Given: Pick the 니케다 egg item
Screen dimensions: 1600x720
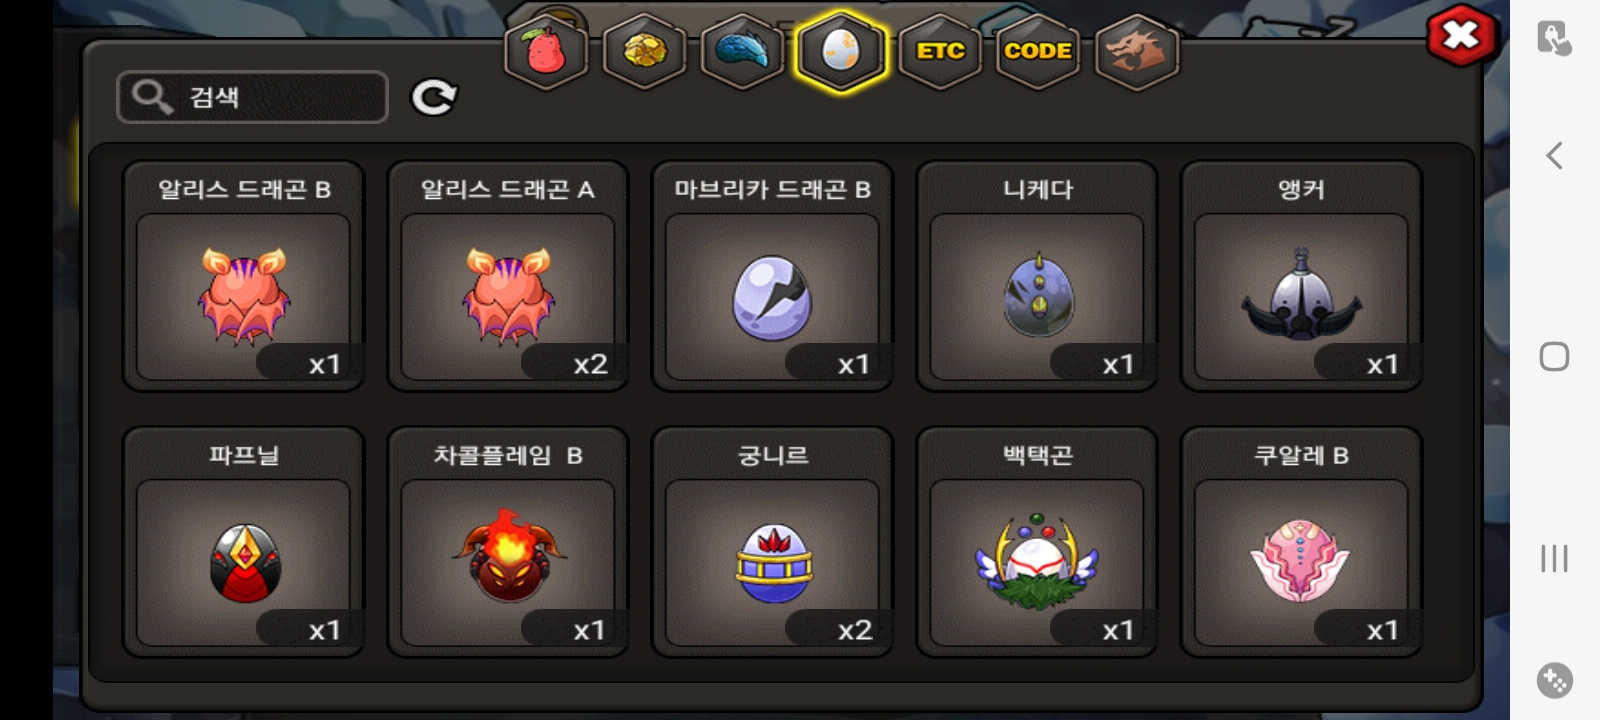Looking at the screenshot, I should tap(1037, 276).
